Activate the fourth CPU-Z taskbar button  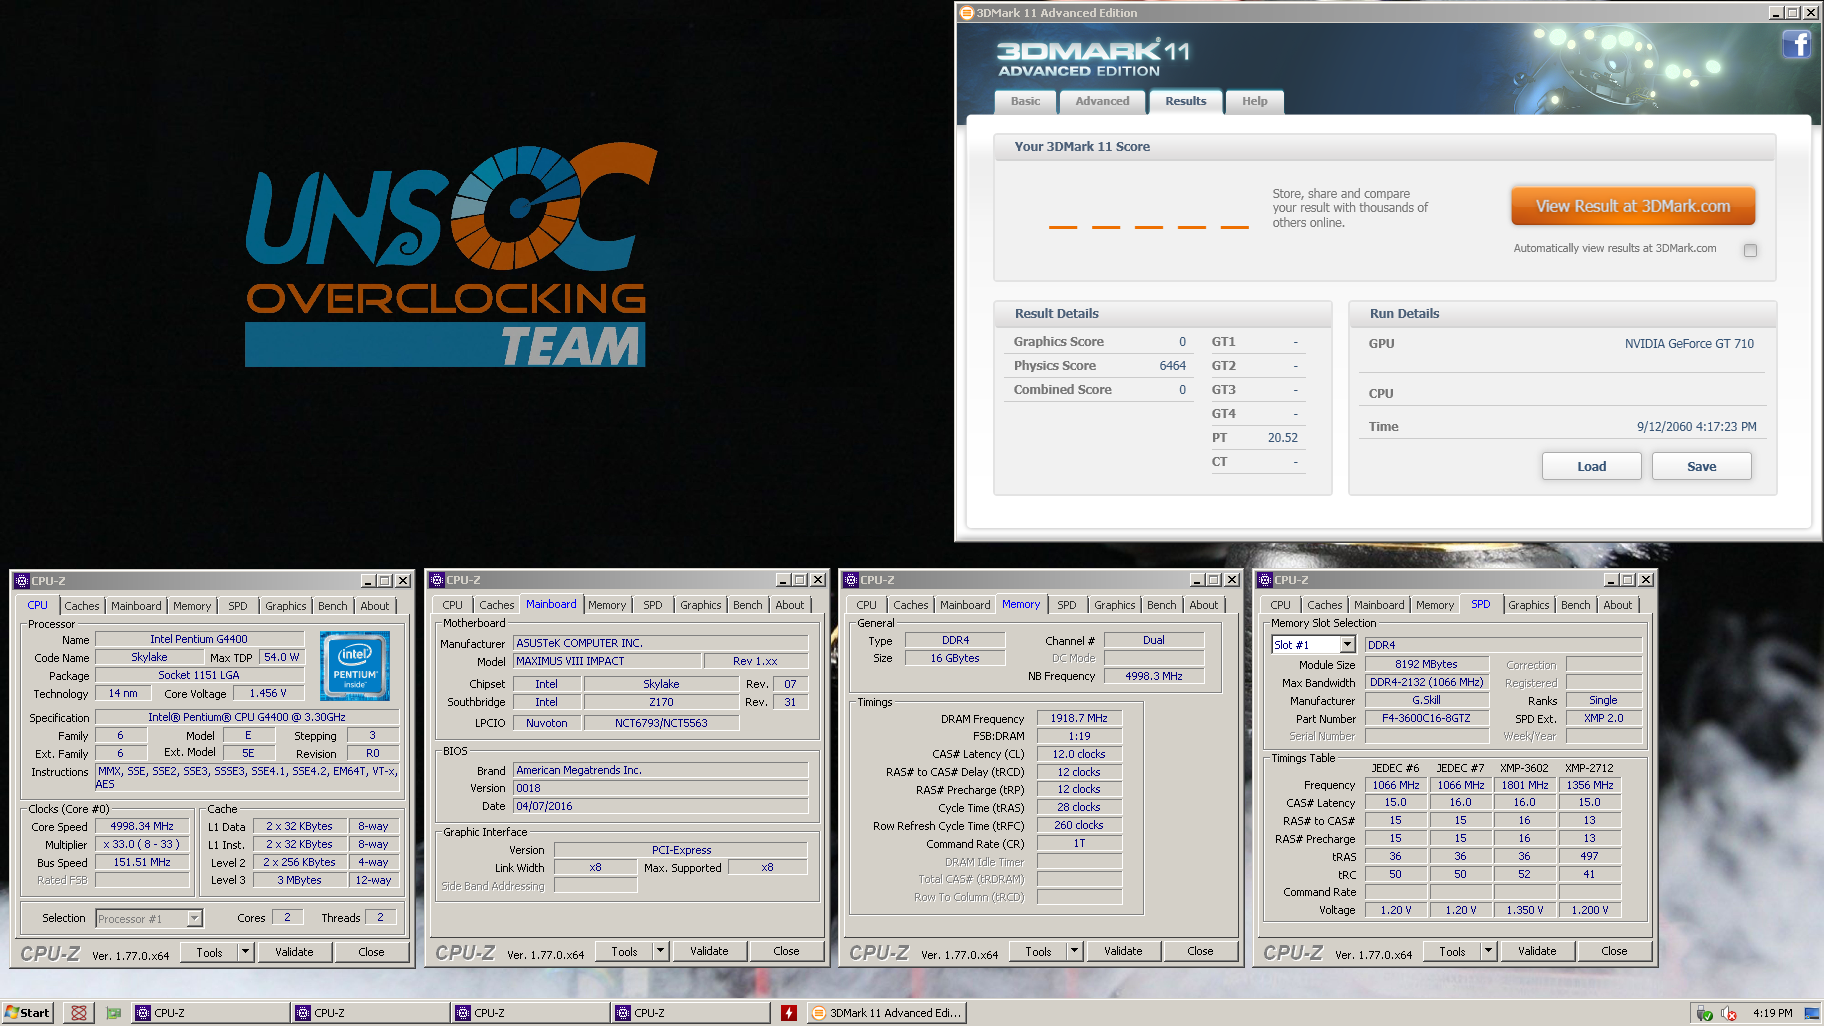[690, 1013]
